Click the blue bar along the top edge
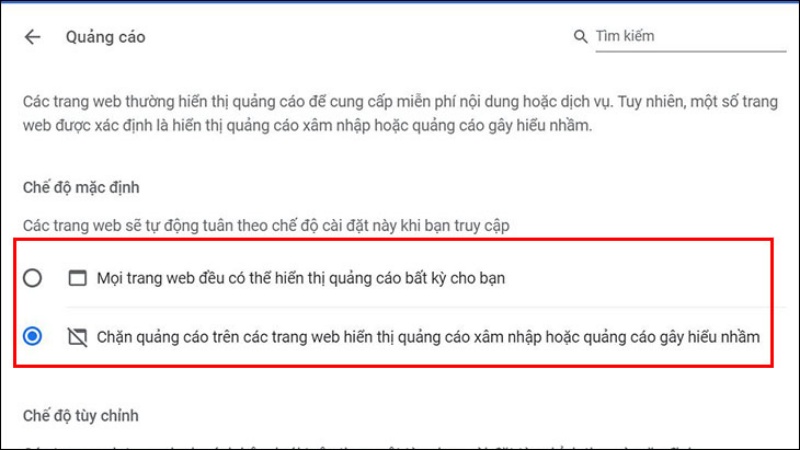Screen dimensions: 800x450 pyautogui.click(x=400, y=2)
